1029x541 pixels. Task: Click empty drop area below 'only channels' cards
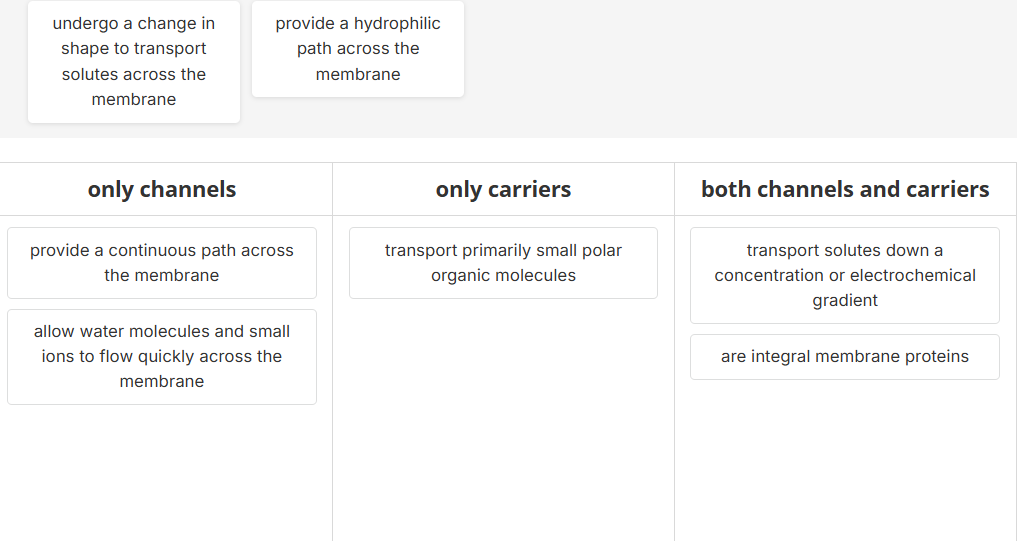click(162, 470)
